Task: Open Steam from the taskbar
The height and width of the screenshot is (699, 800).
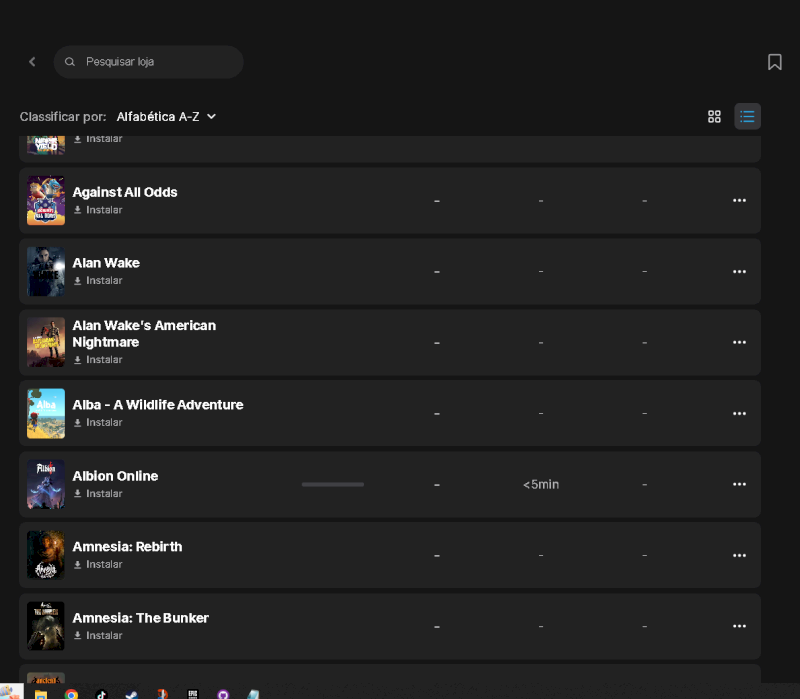Action: click(132, 694)
